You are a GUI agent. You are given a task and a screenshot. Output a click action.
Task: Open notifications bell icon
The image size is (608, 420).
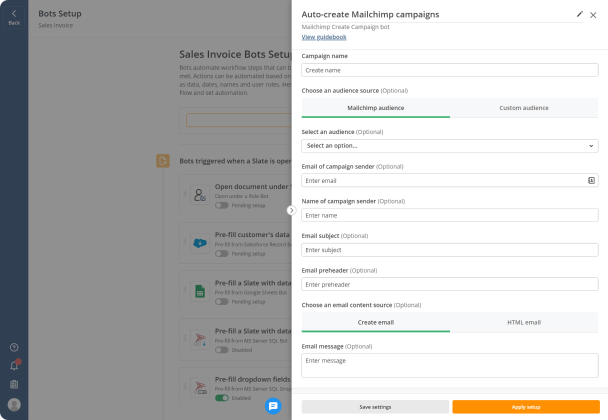[x=14, y=366]
